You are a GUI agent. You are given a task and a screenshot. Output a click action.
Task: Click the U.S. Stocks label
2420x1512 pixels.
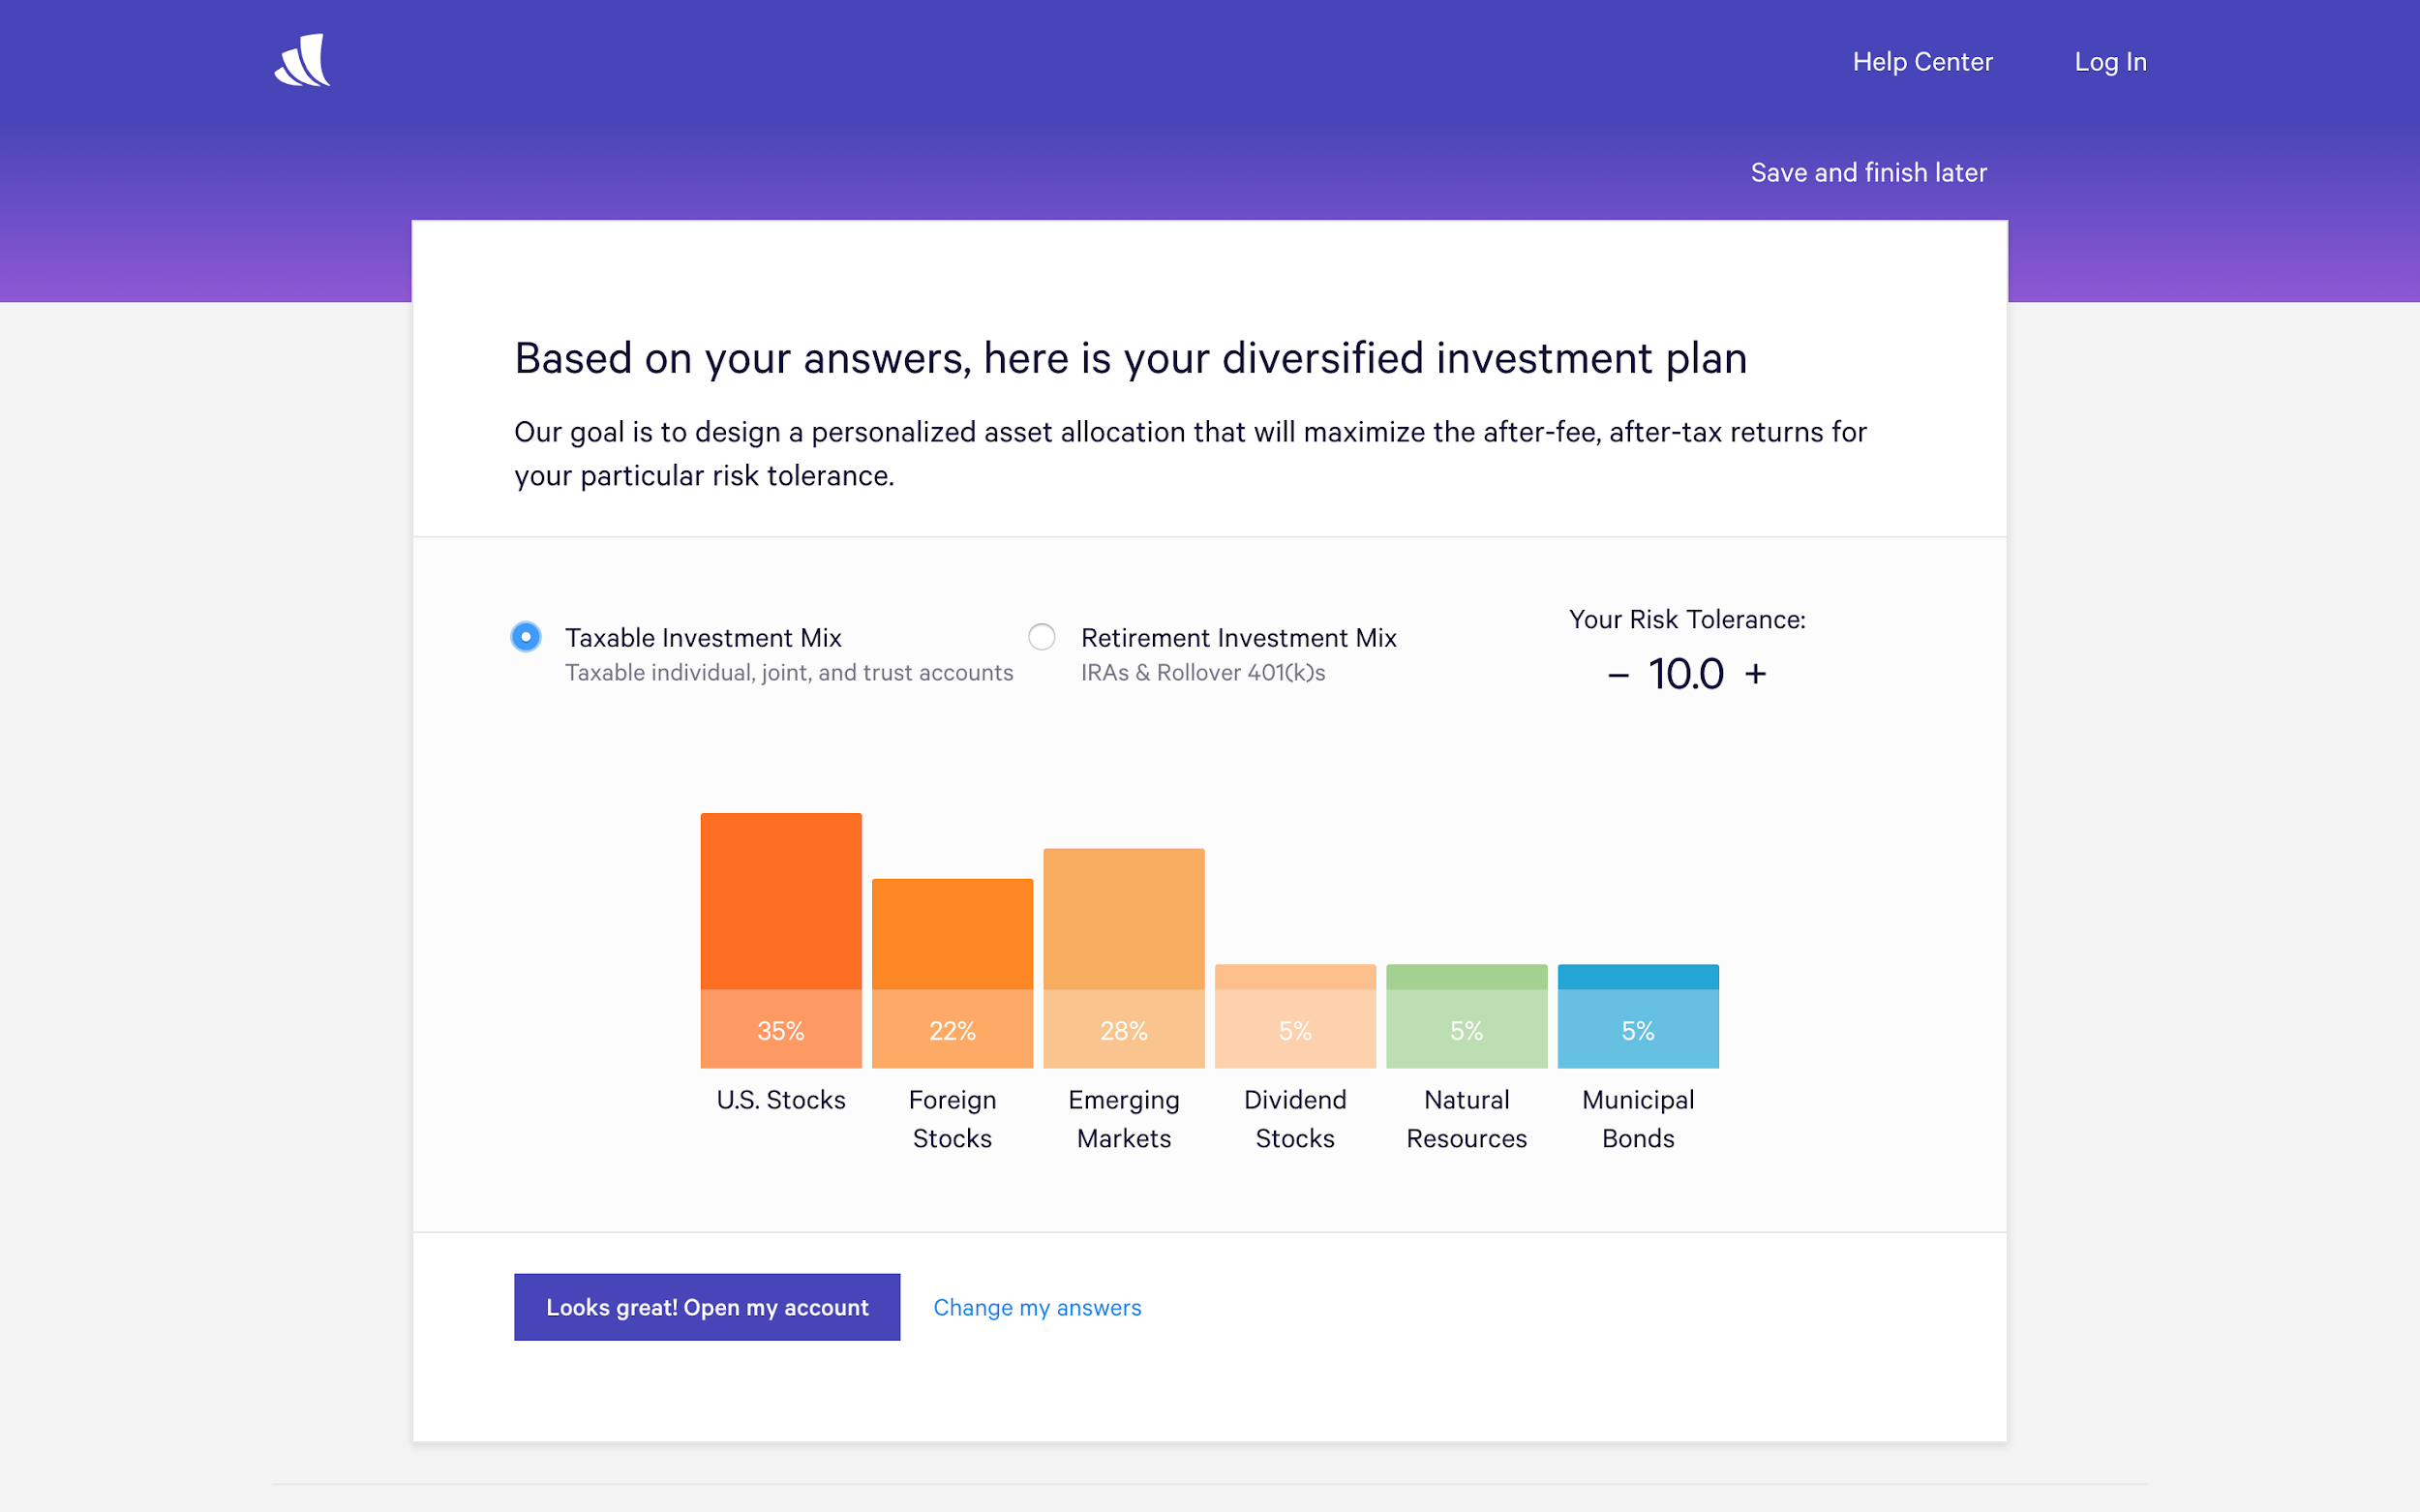click(x=781, y=1100)
